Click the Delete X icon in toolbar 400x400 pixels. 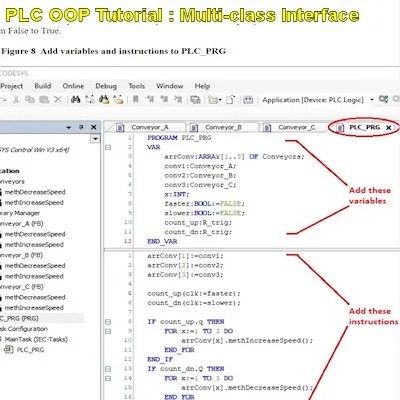click(x=58, y=99)
